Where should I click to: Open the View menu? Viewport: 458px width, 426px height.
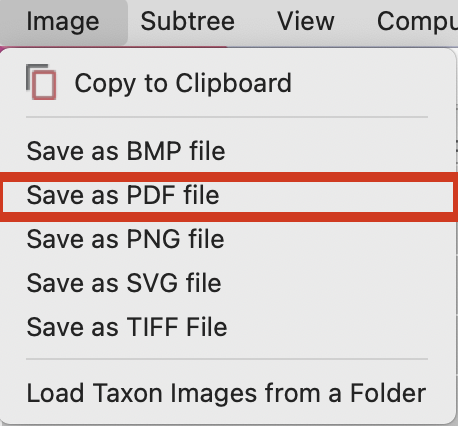pyautogui.click(x=306, y=22)
